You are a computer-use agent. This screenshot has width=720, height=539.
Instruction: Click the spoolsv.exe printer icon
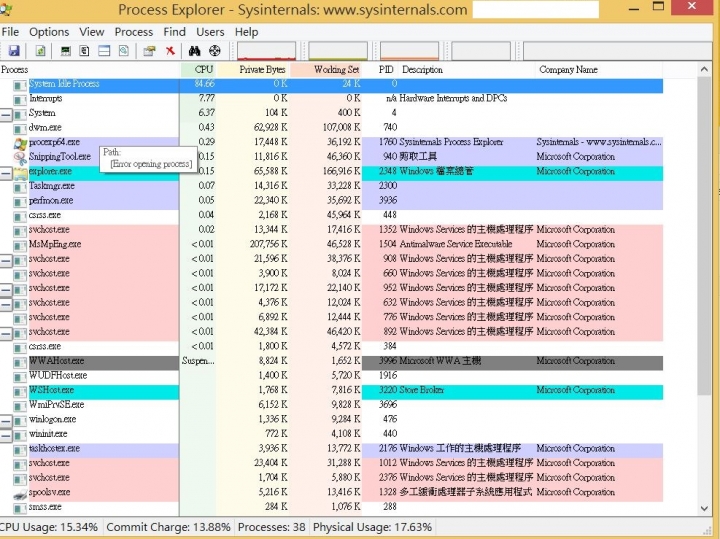[20, 494]
